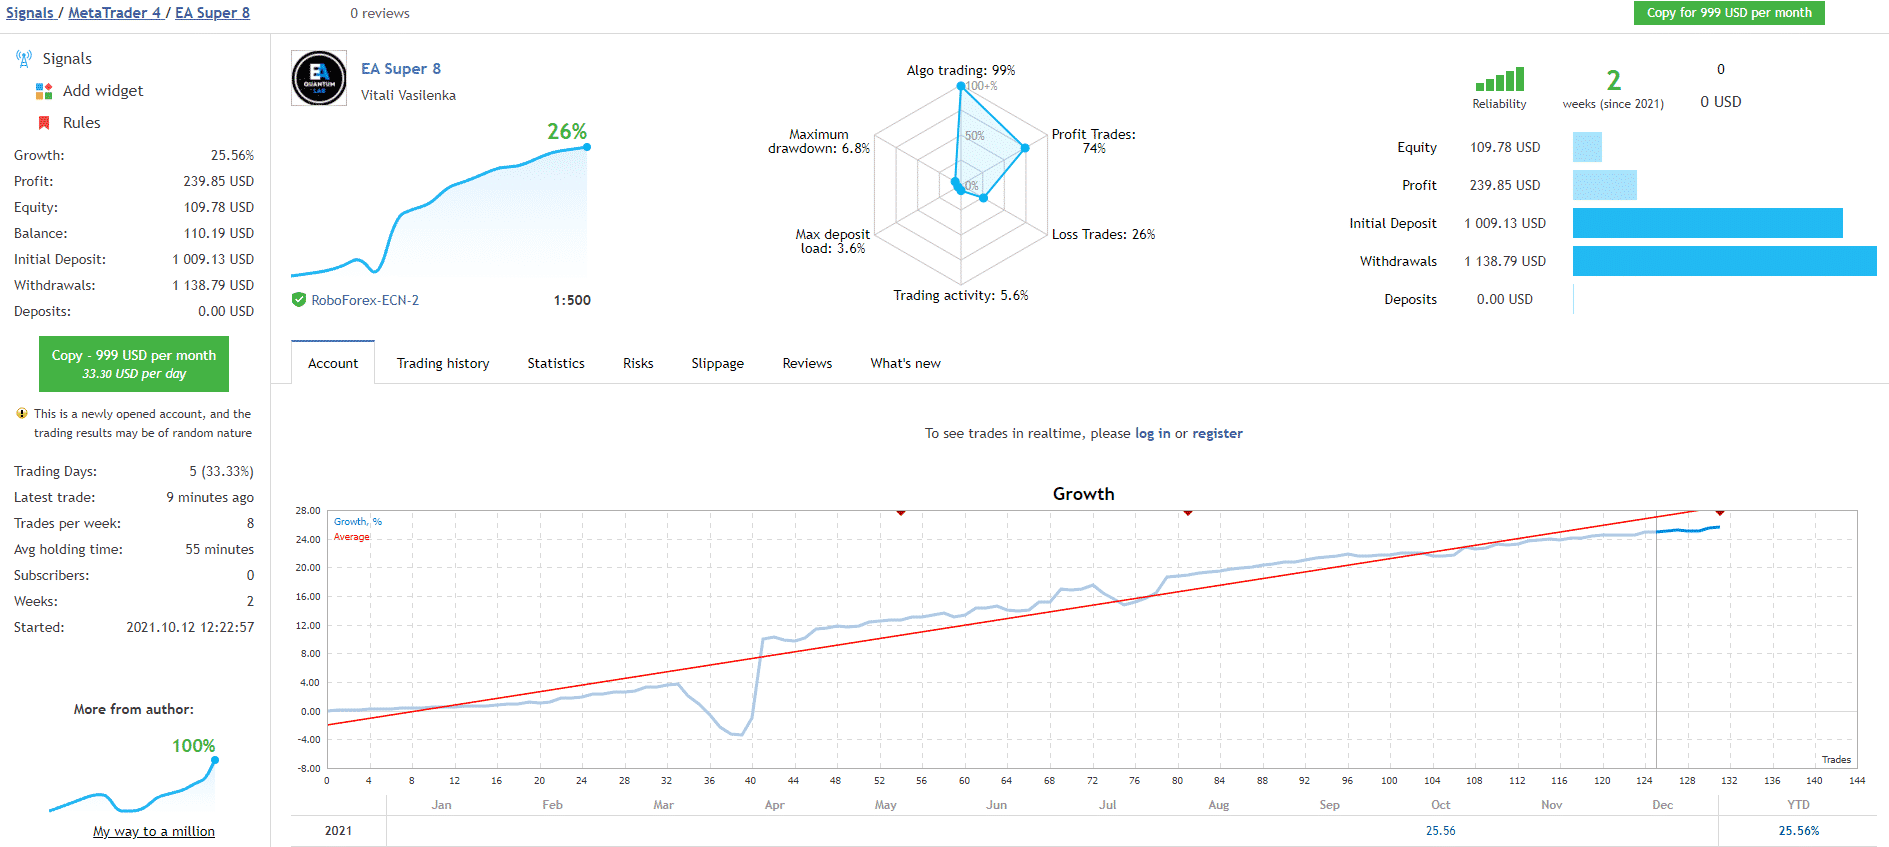Click author name Vitali Vasilenka
This screenshot has width=1889, height=847.
[x=408, y=95]
